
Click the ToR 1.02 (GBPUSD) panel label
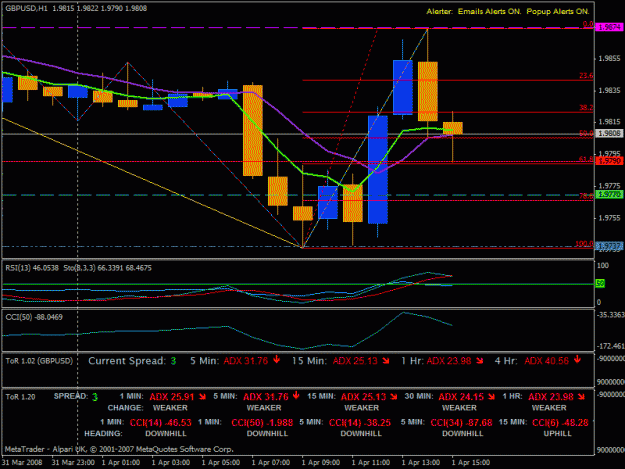click(39, 361)
